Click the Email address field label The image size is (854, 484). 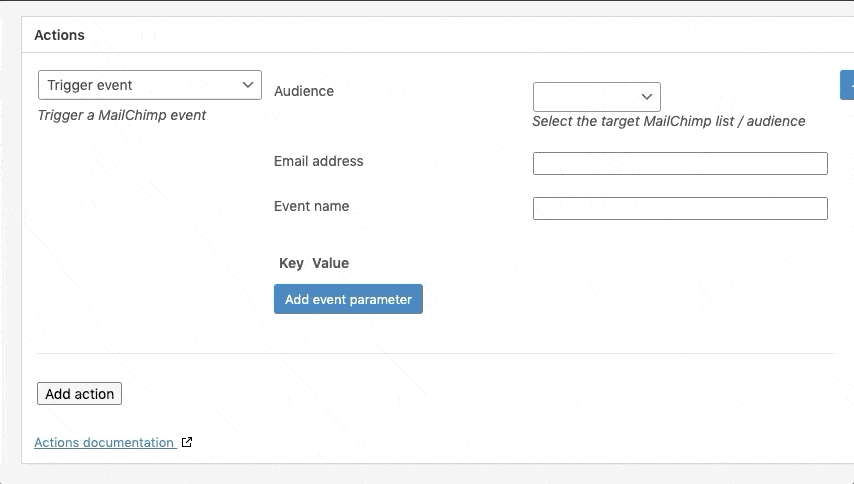pos(318,161)
